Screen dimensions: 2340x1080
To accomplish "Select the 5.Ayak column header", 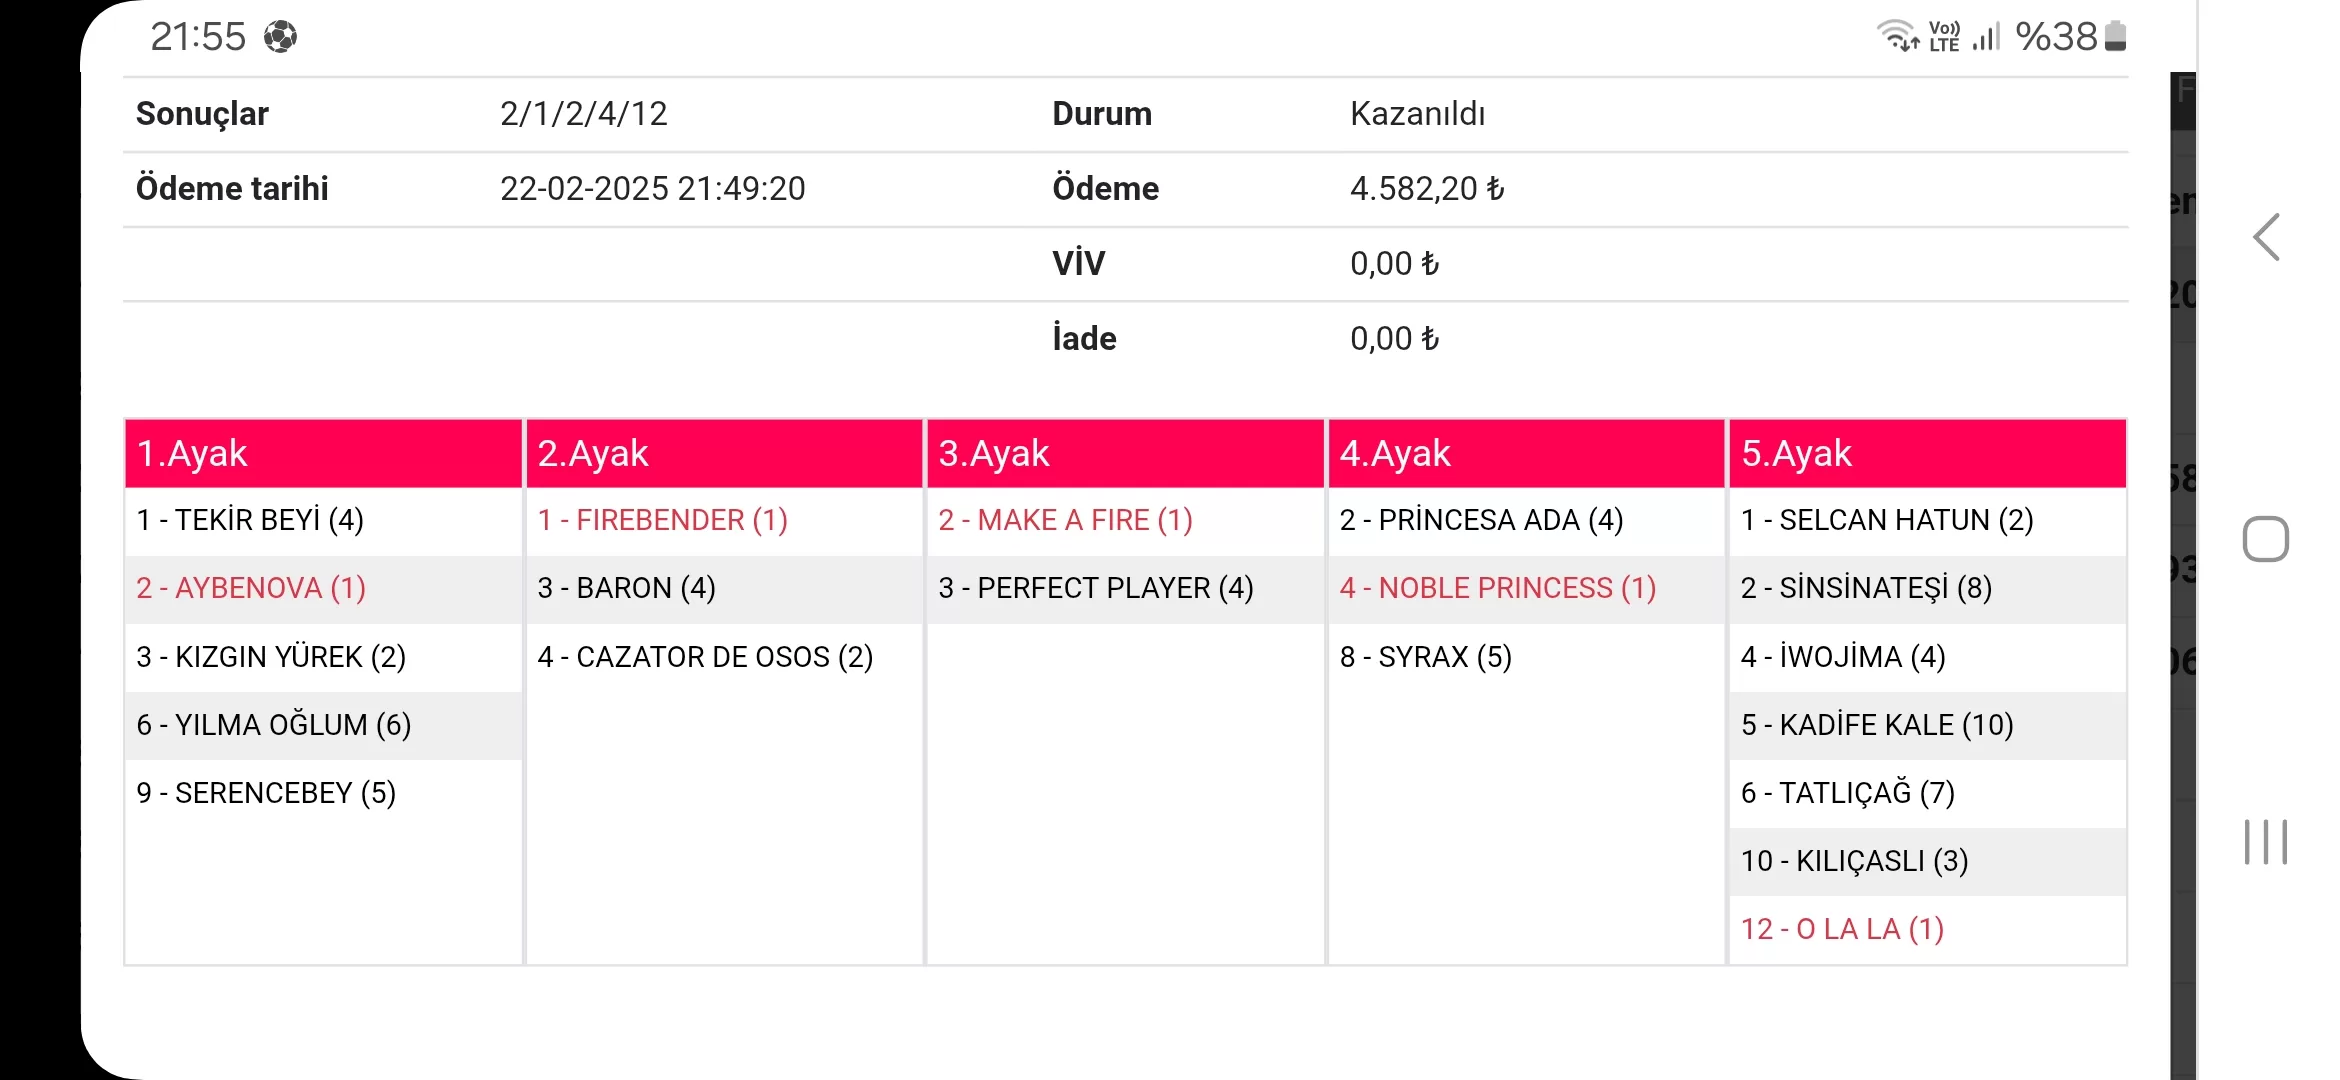I will click(1927, 453).
